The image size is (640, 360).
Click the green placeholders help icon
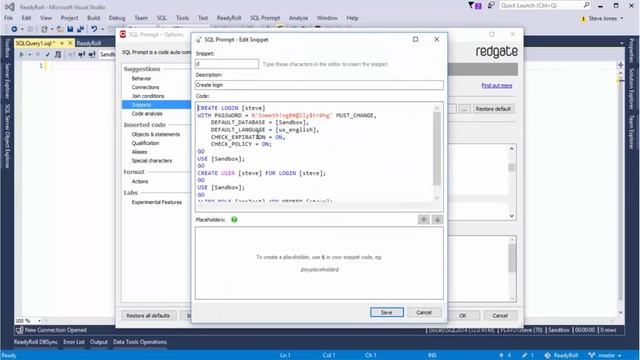(x=234, y=220)
